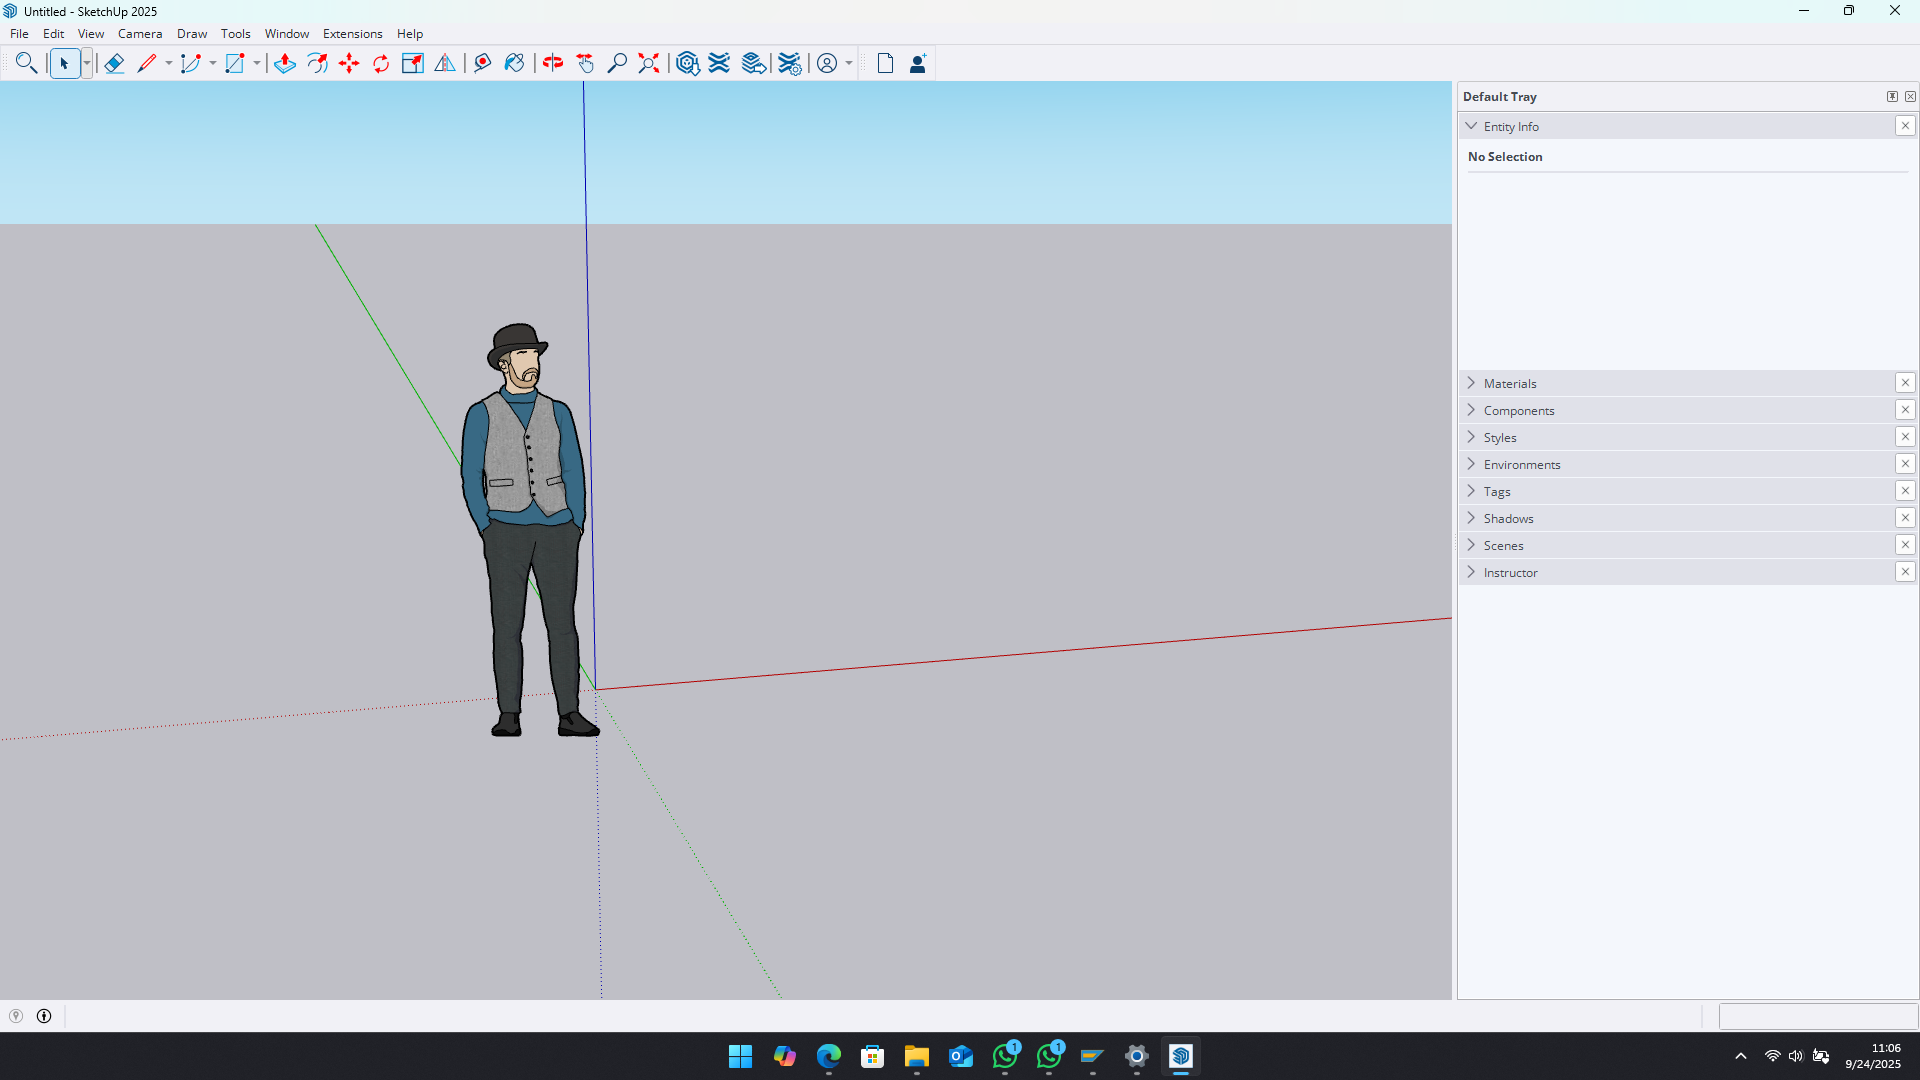The width and height of the screenshot is (1920, 1080).
Task: Activate the Move tool
Action: pos(349,64)
